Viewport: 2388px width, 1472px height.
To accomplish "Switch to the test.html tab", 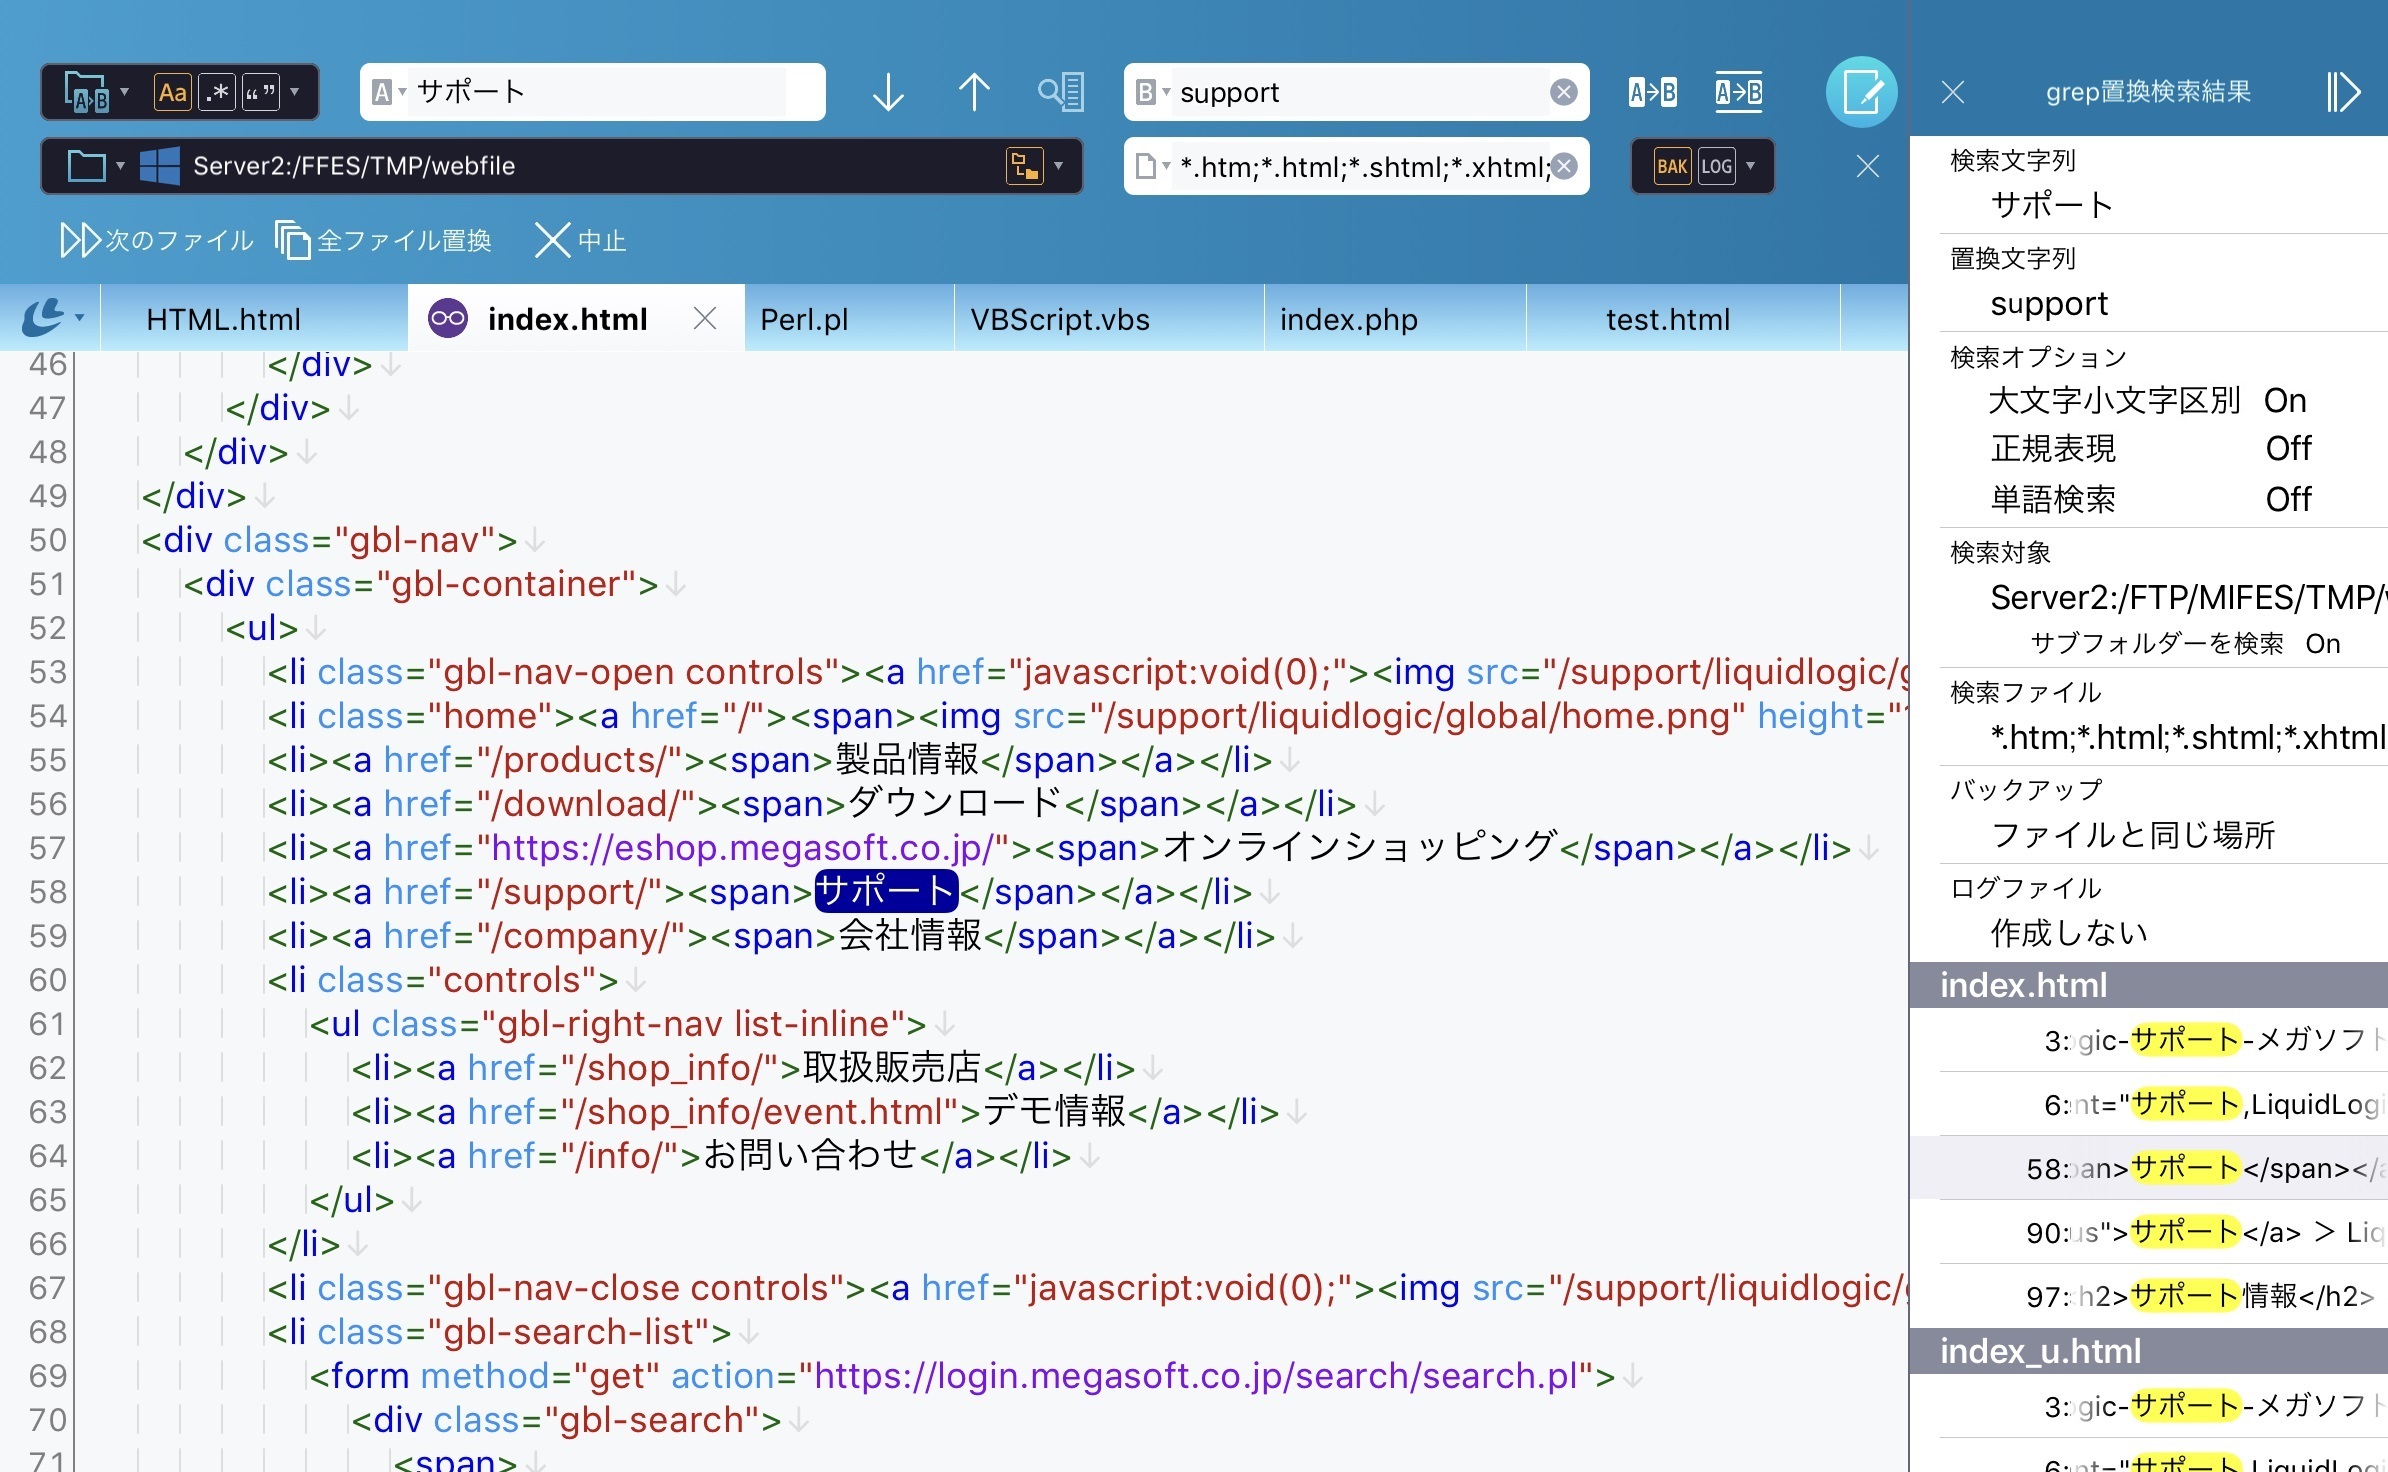I will click(x=1667, y=319).
